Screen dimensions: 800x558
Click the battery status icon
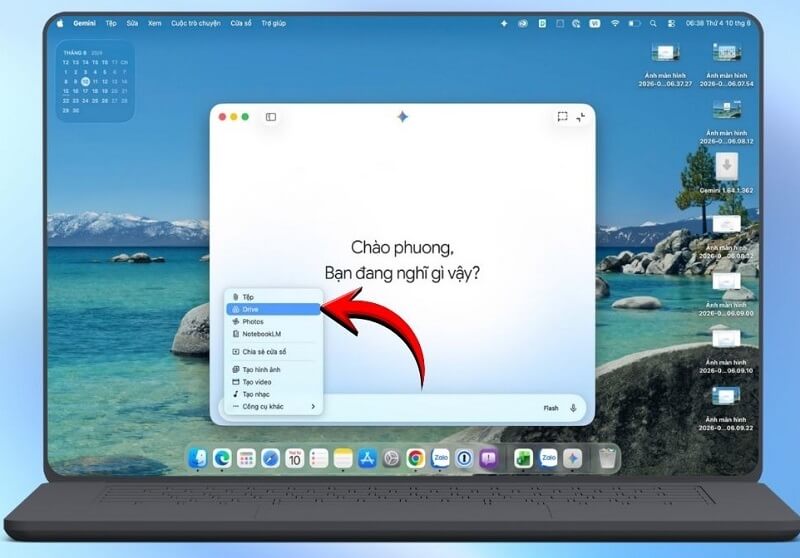634,23
